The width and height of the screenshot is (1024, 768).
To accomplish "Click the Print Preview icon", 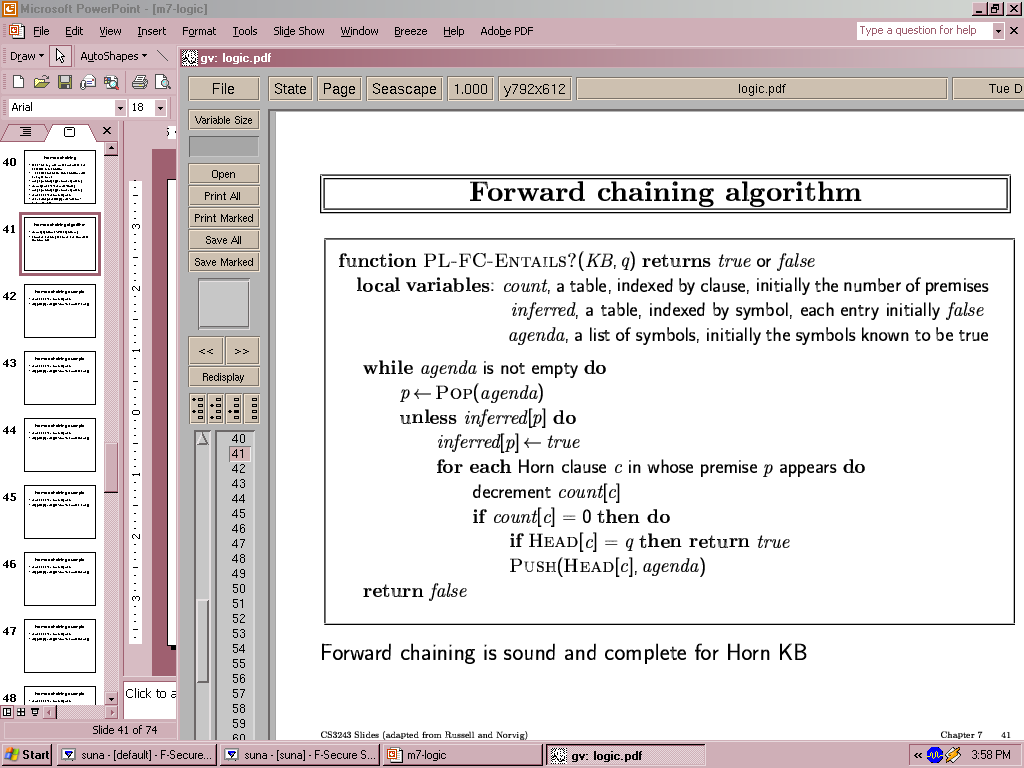I will coord(163,82).
